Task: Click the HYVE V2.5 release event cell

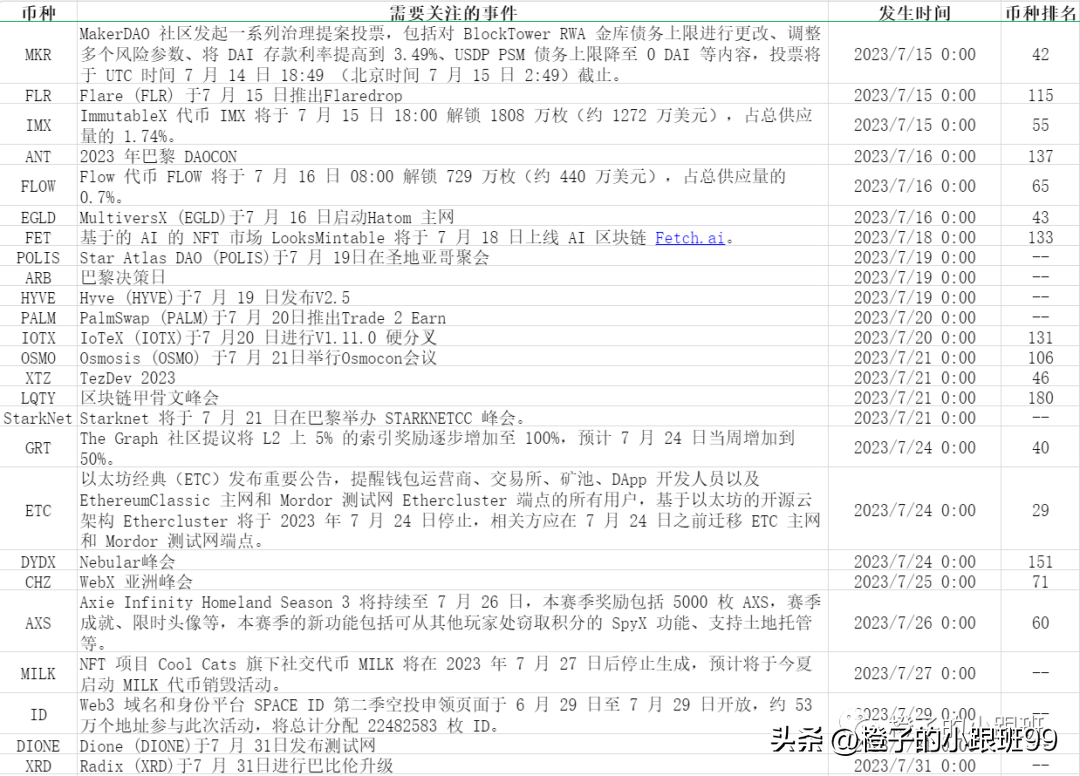Action: [x=453, y=297]
